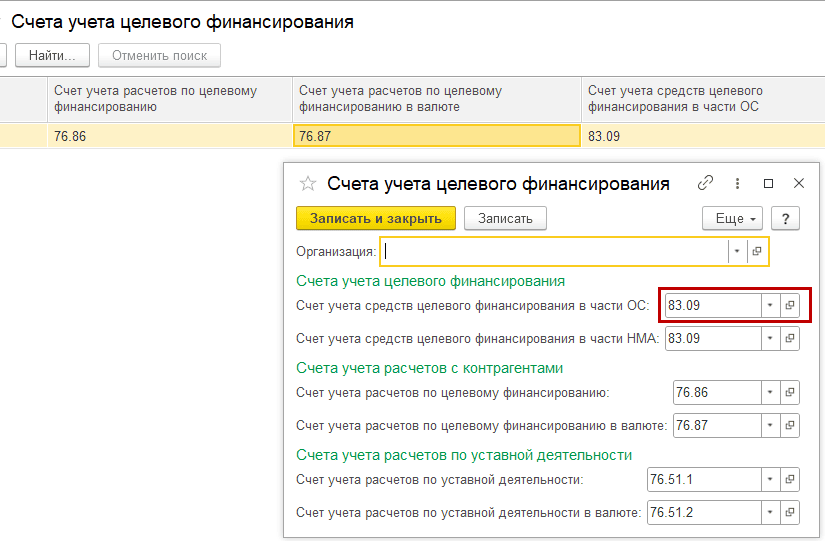Expand the dropdown of the ОС account field
Image resolution: width=825 pixels, height=541 pixels.
point(770,305)
